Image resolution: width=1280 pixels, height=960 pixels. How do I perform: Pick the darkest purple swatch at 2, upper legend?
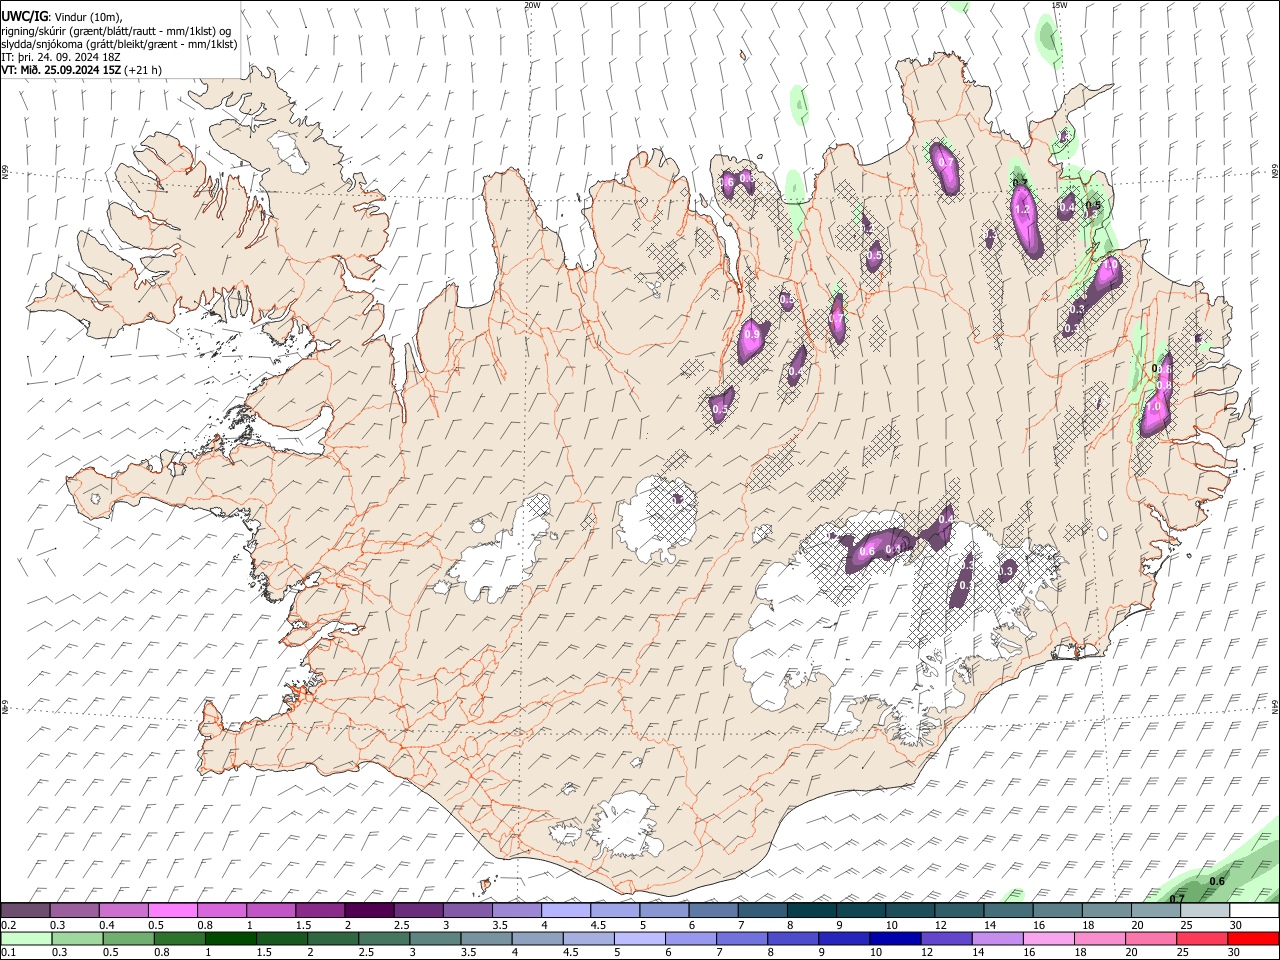(x=369, y=911)
